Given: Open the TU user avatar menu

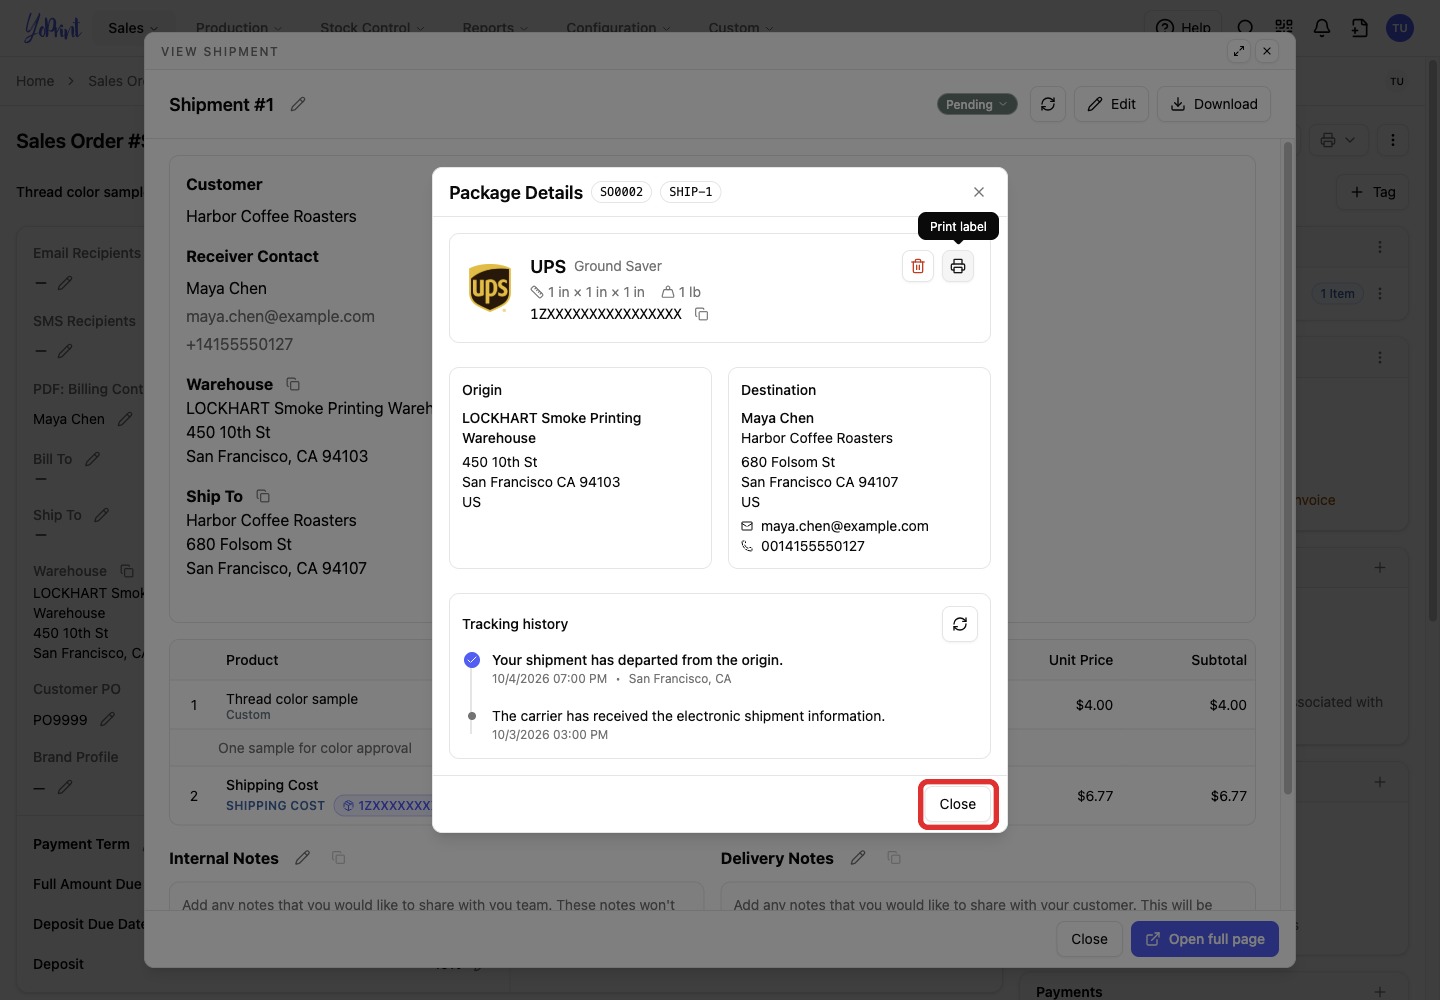Looking at the screenshot, I should click(1400, 28).
